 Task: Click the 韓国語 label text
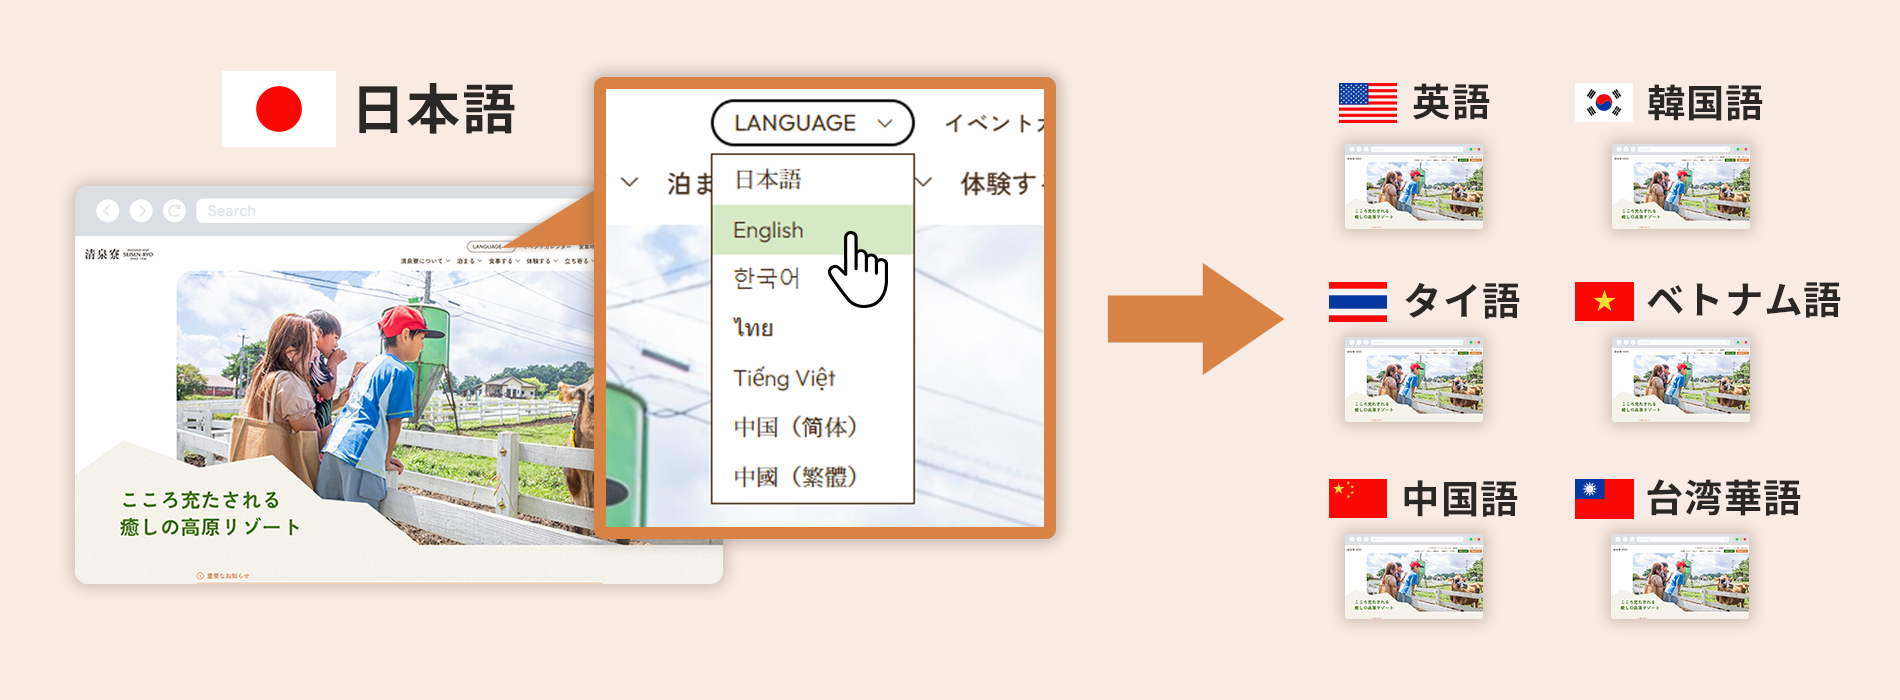click(x=1705, y=103)
